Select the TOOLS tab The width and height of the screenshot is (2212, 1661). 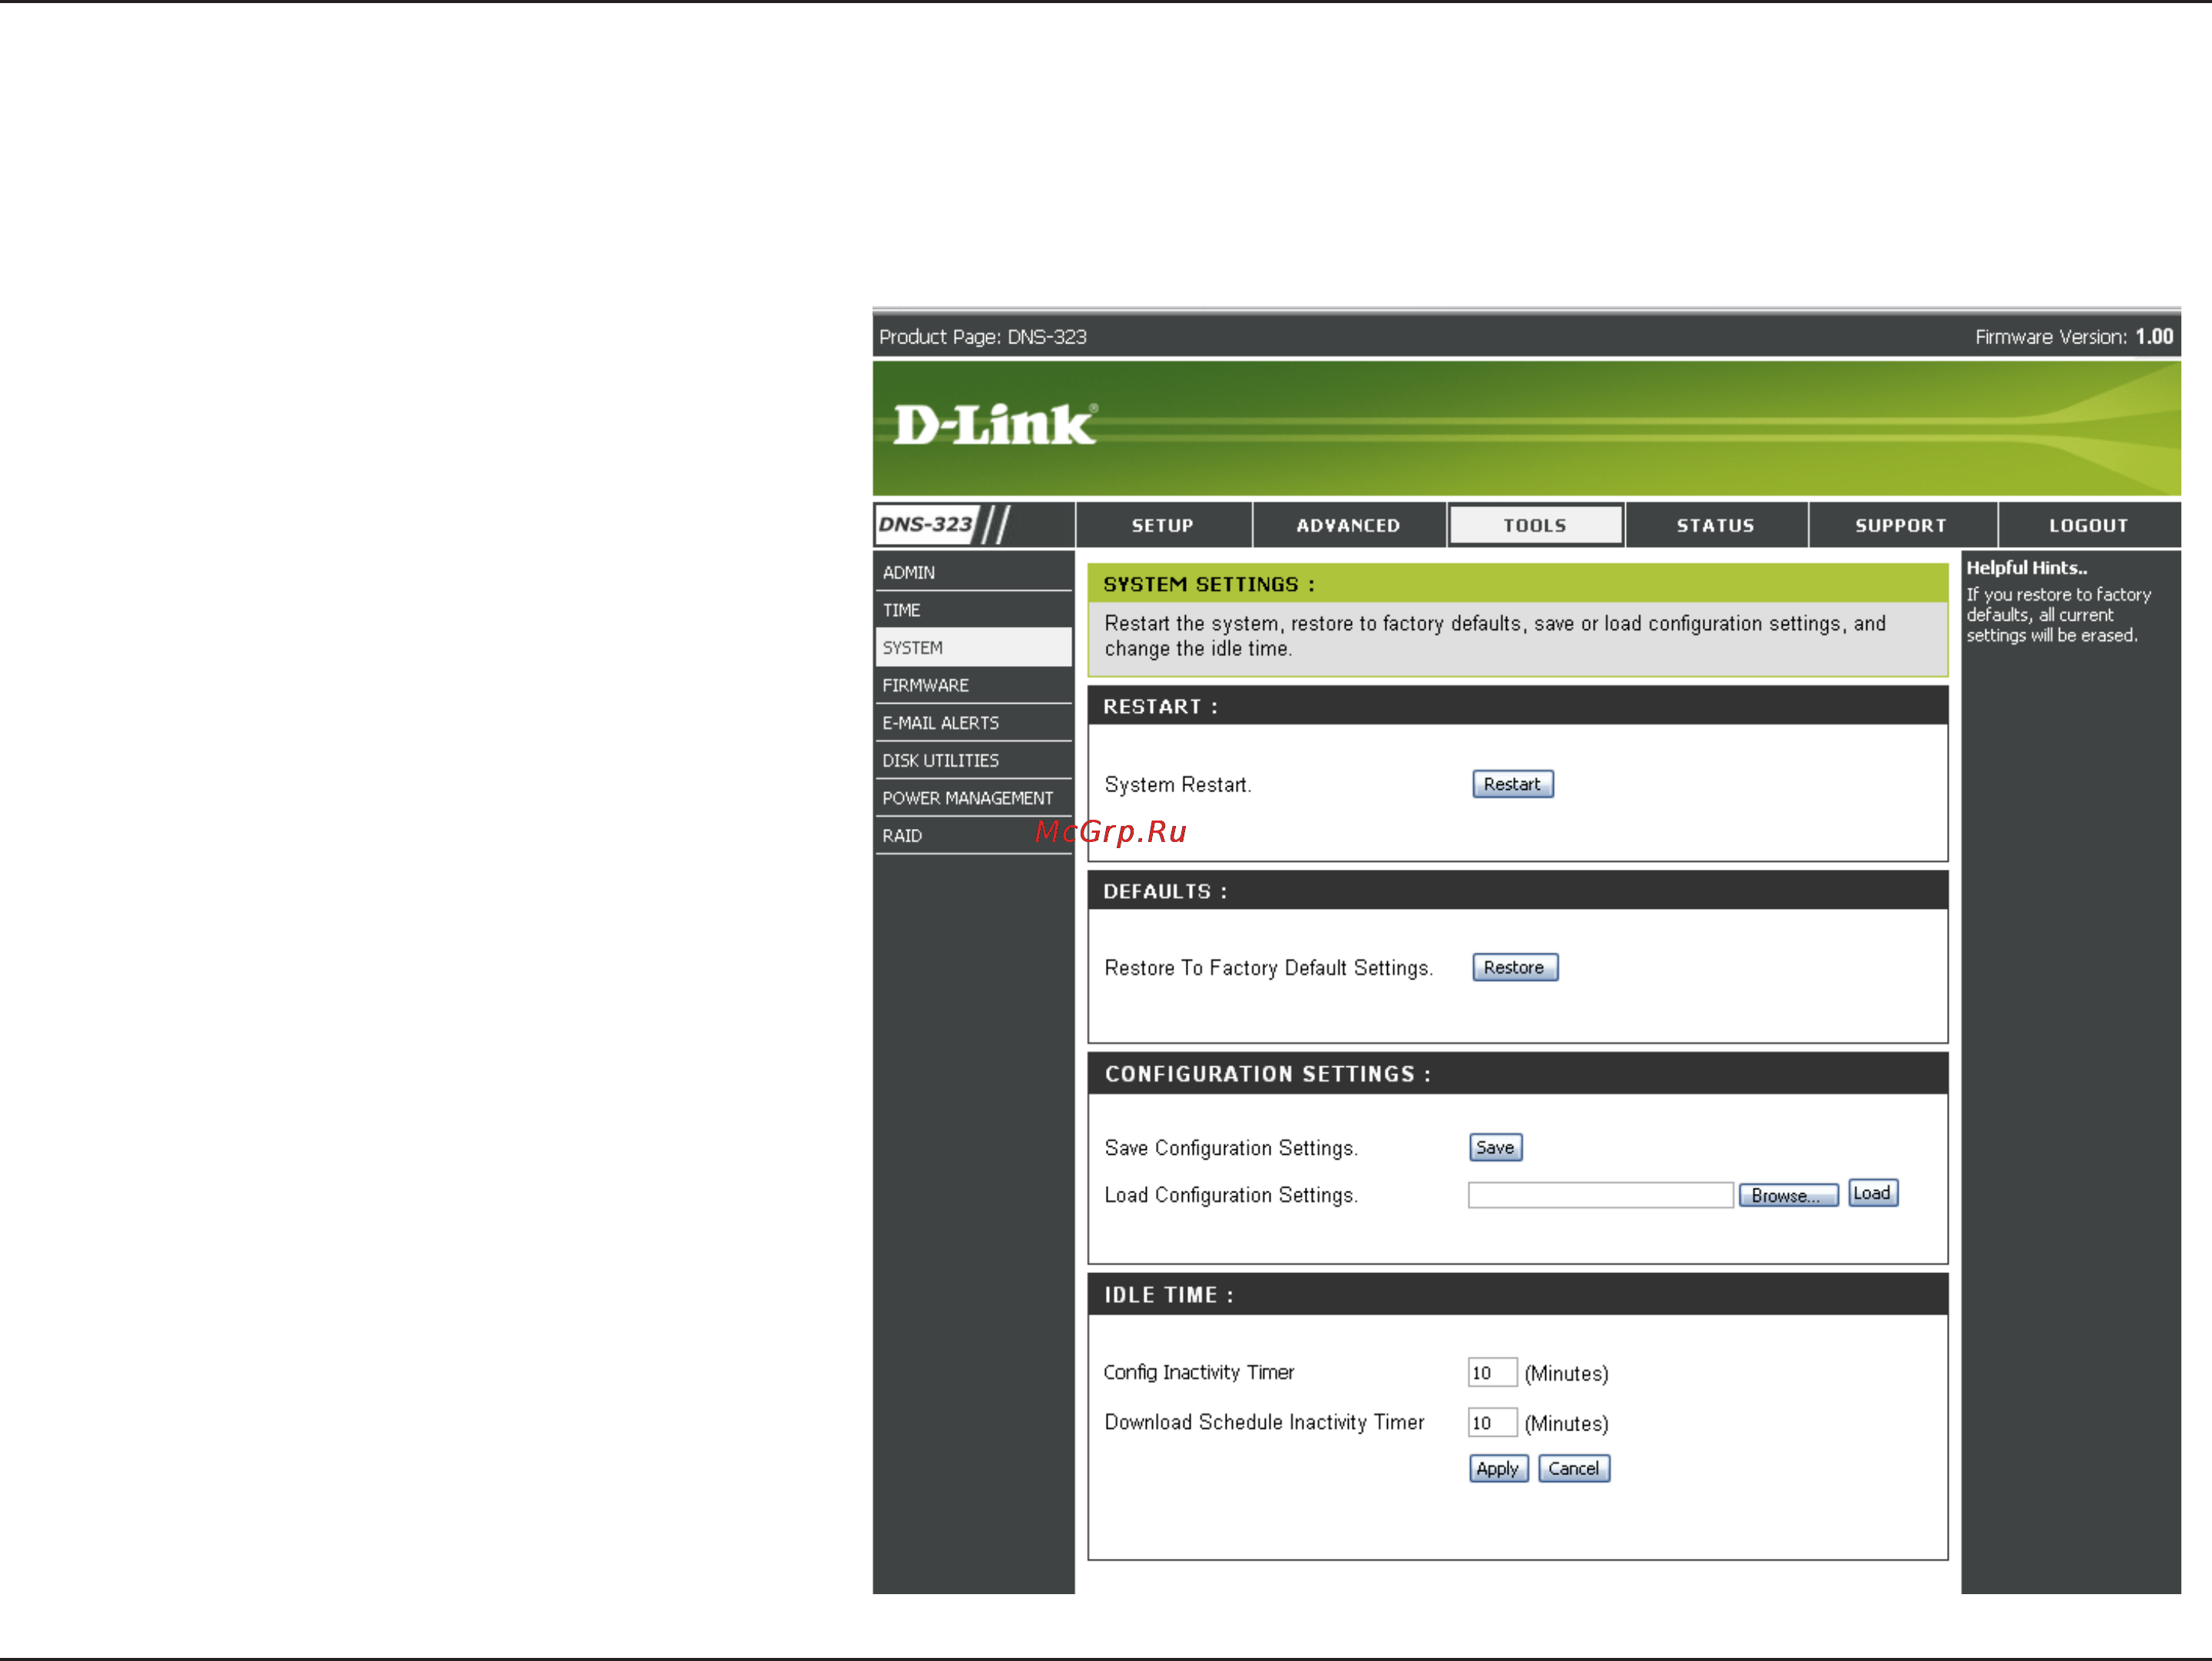(x=1535, y=525)
